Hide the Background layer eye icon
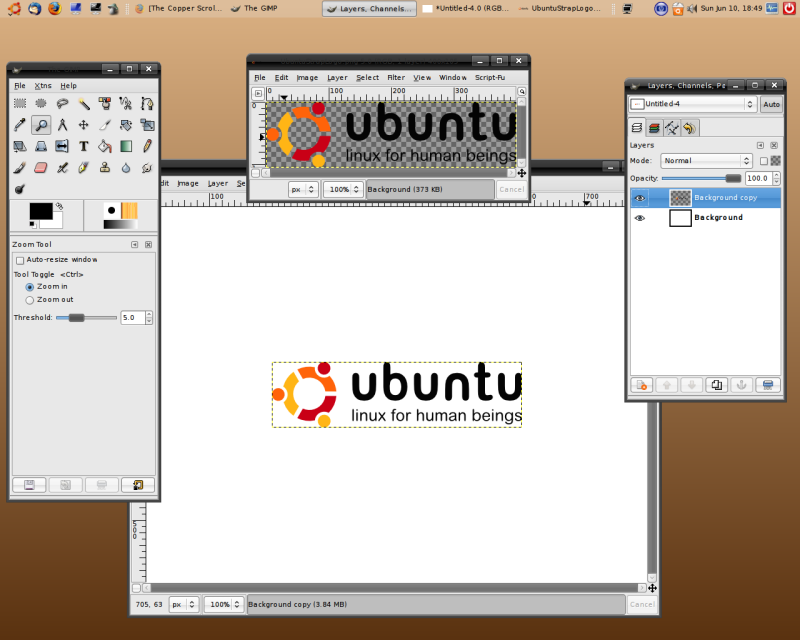 [x=640, y=218]
